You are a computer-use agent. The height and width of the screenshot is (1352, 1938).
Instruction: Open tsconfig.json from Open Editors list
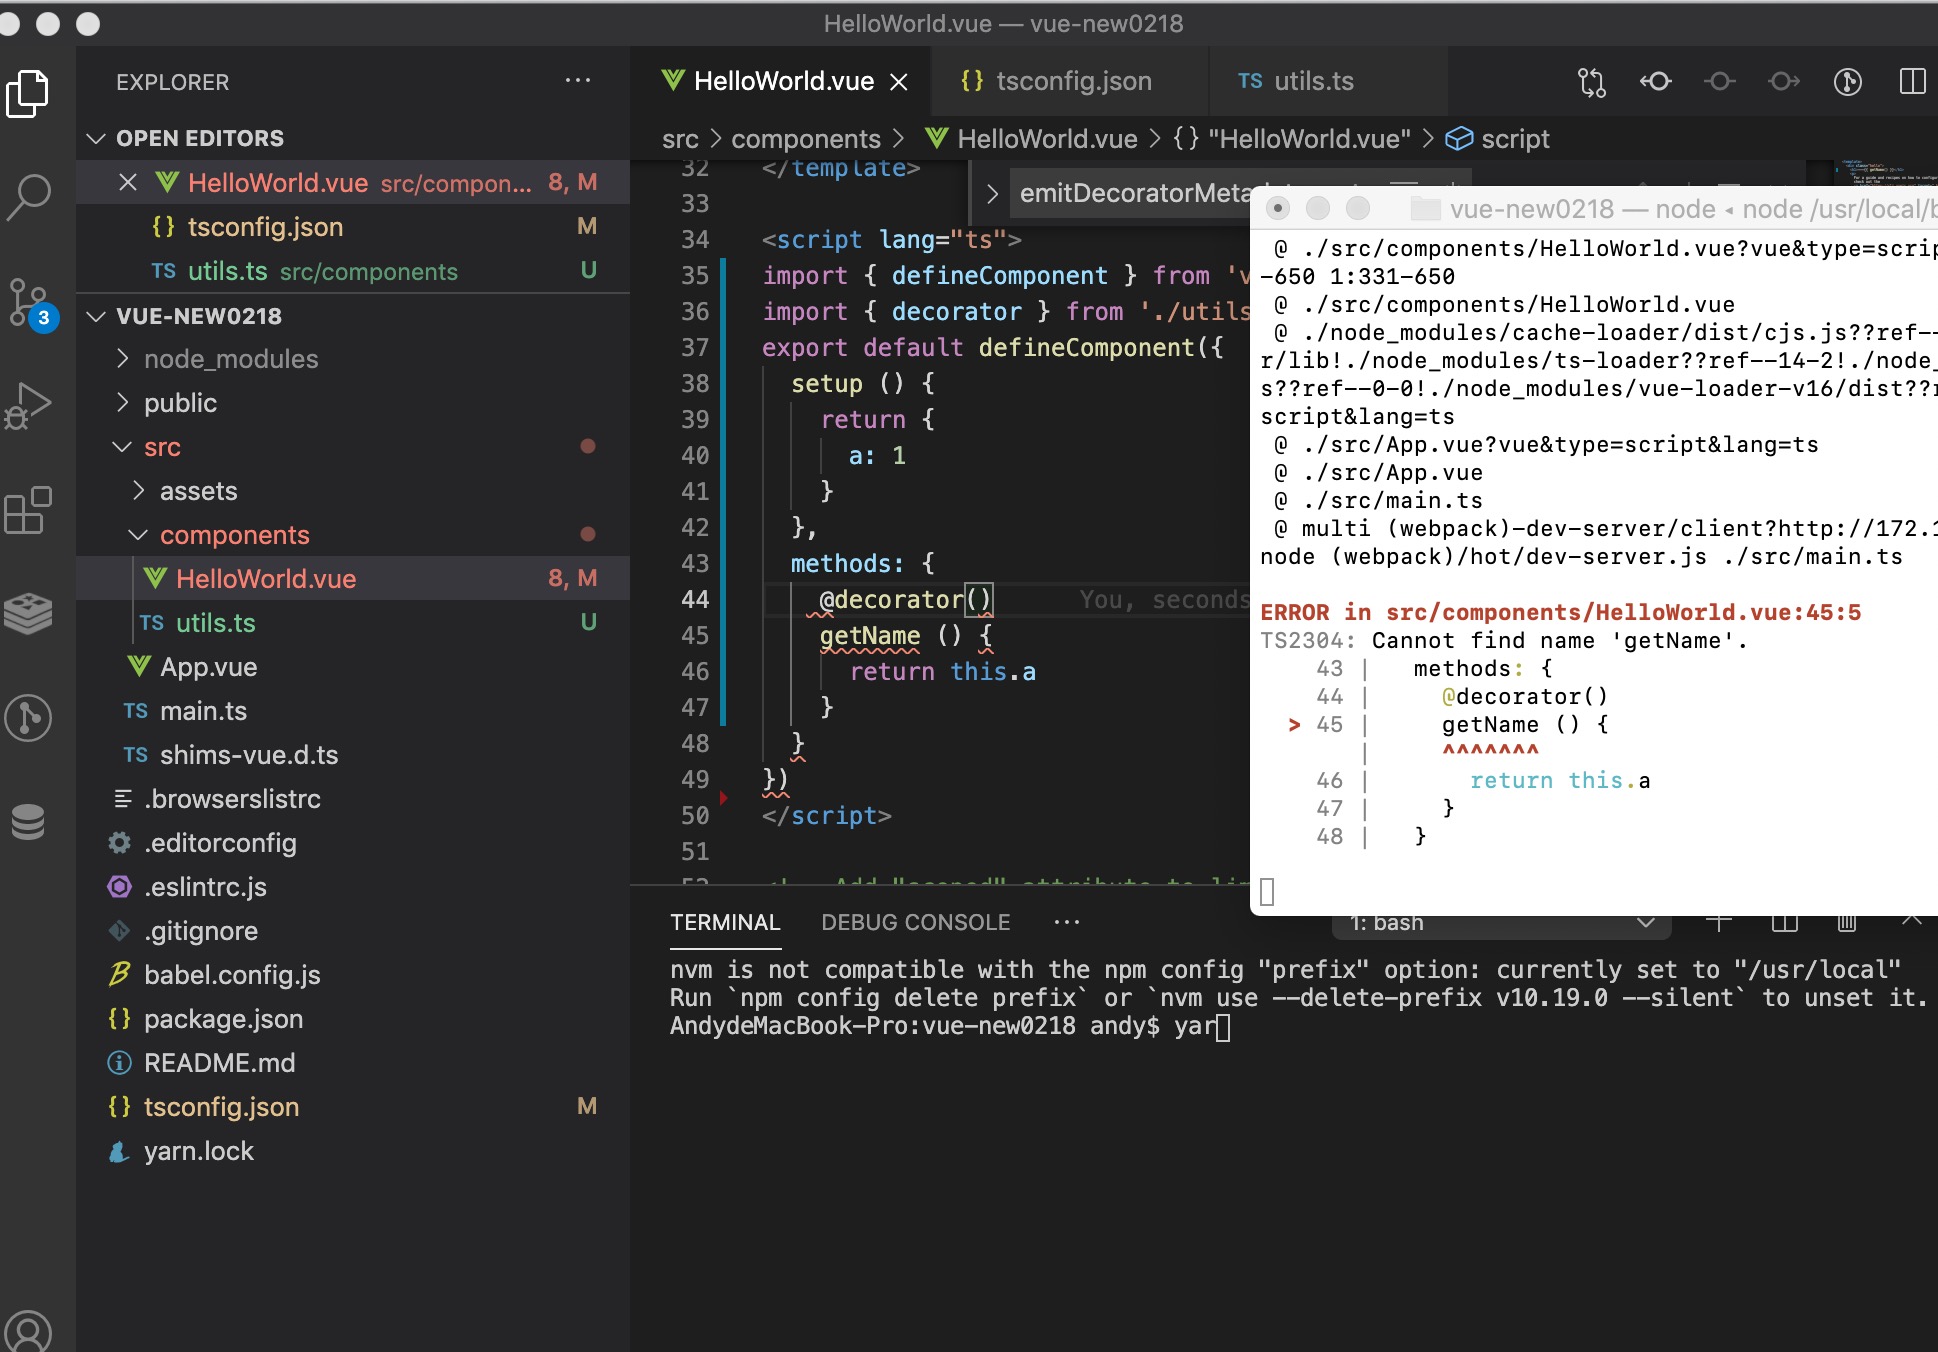pyautogui.click(x=353, y=227)
